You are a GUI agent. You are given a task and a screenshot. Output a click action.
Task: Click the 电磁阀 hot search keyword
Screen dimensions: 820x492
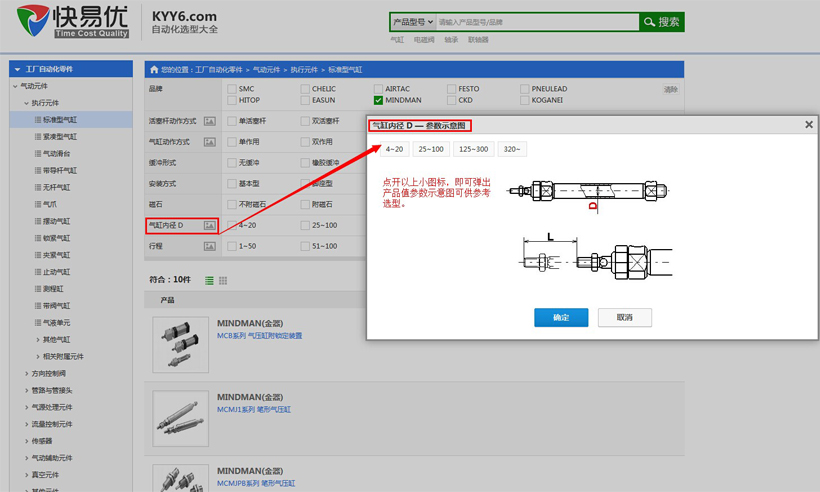(x=424, y=40)
